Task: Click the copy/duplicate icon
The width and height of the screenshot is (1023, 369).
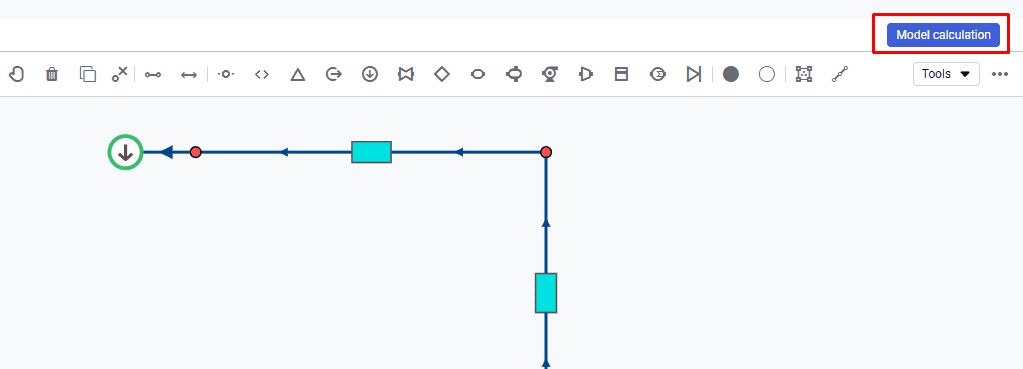Action: point(87,74)
